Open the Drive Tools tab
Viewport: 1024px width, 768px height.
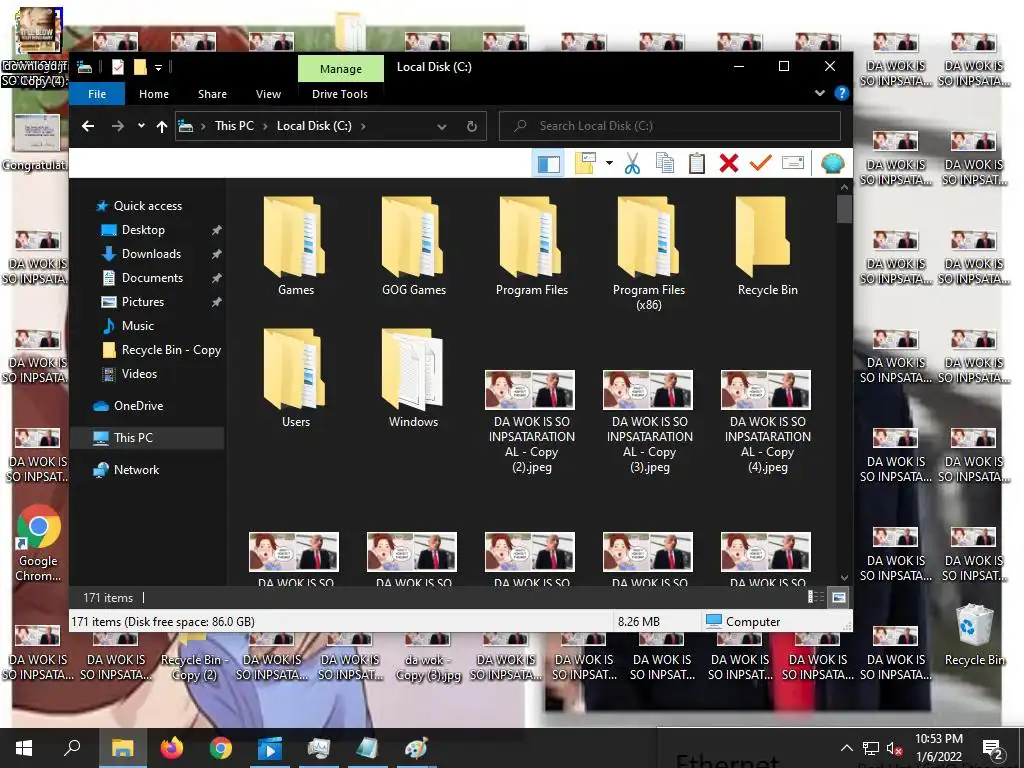[x=340, y=94]
